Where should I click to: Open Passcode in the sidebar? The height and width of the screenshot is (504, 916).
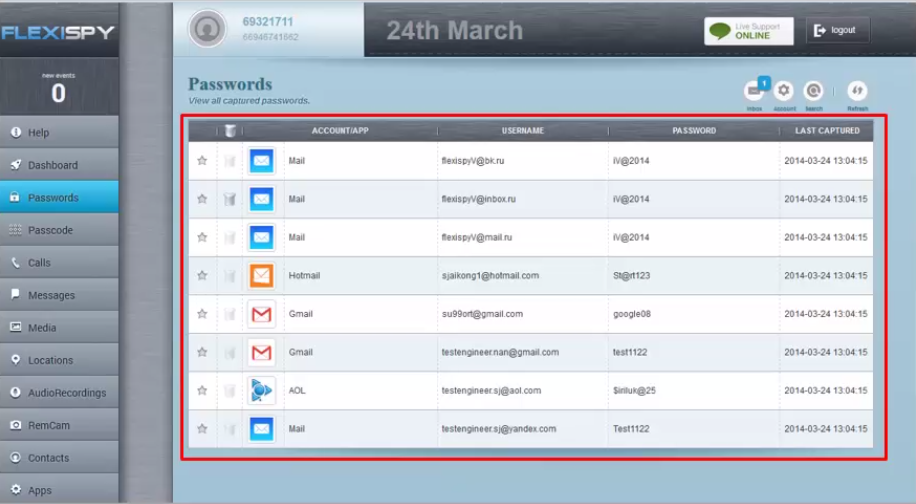click(x=59, y=230)
